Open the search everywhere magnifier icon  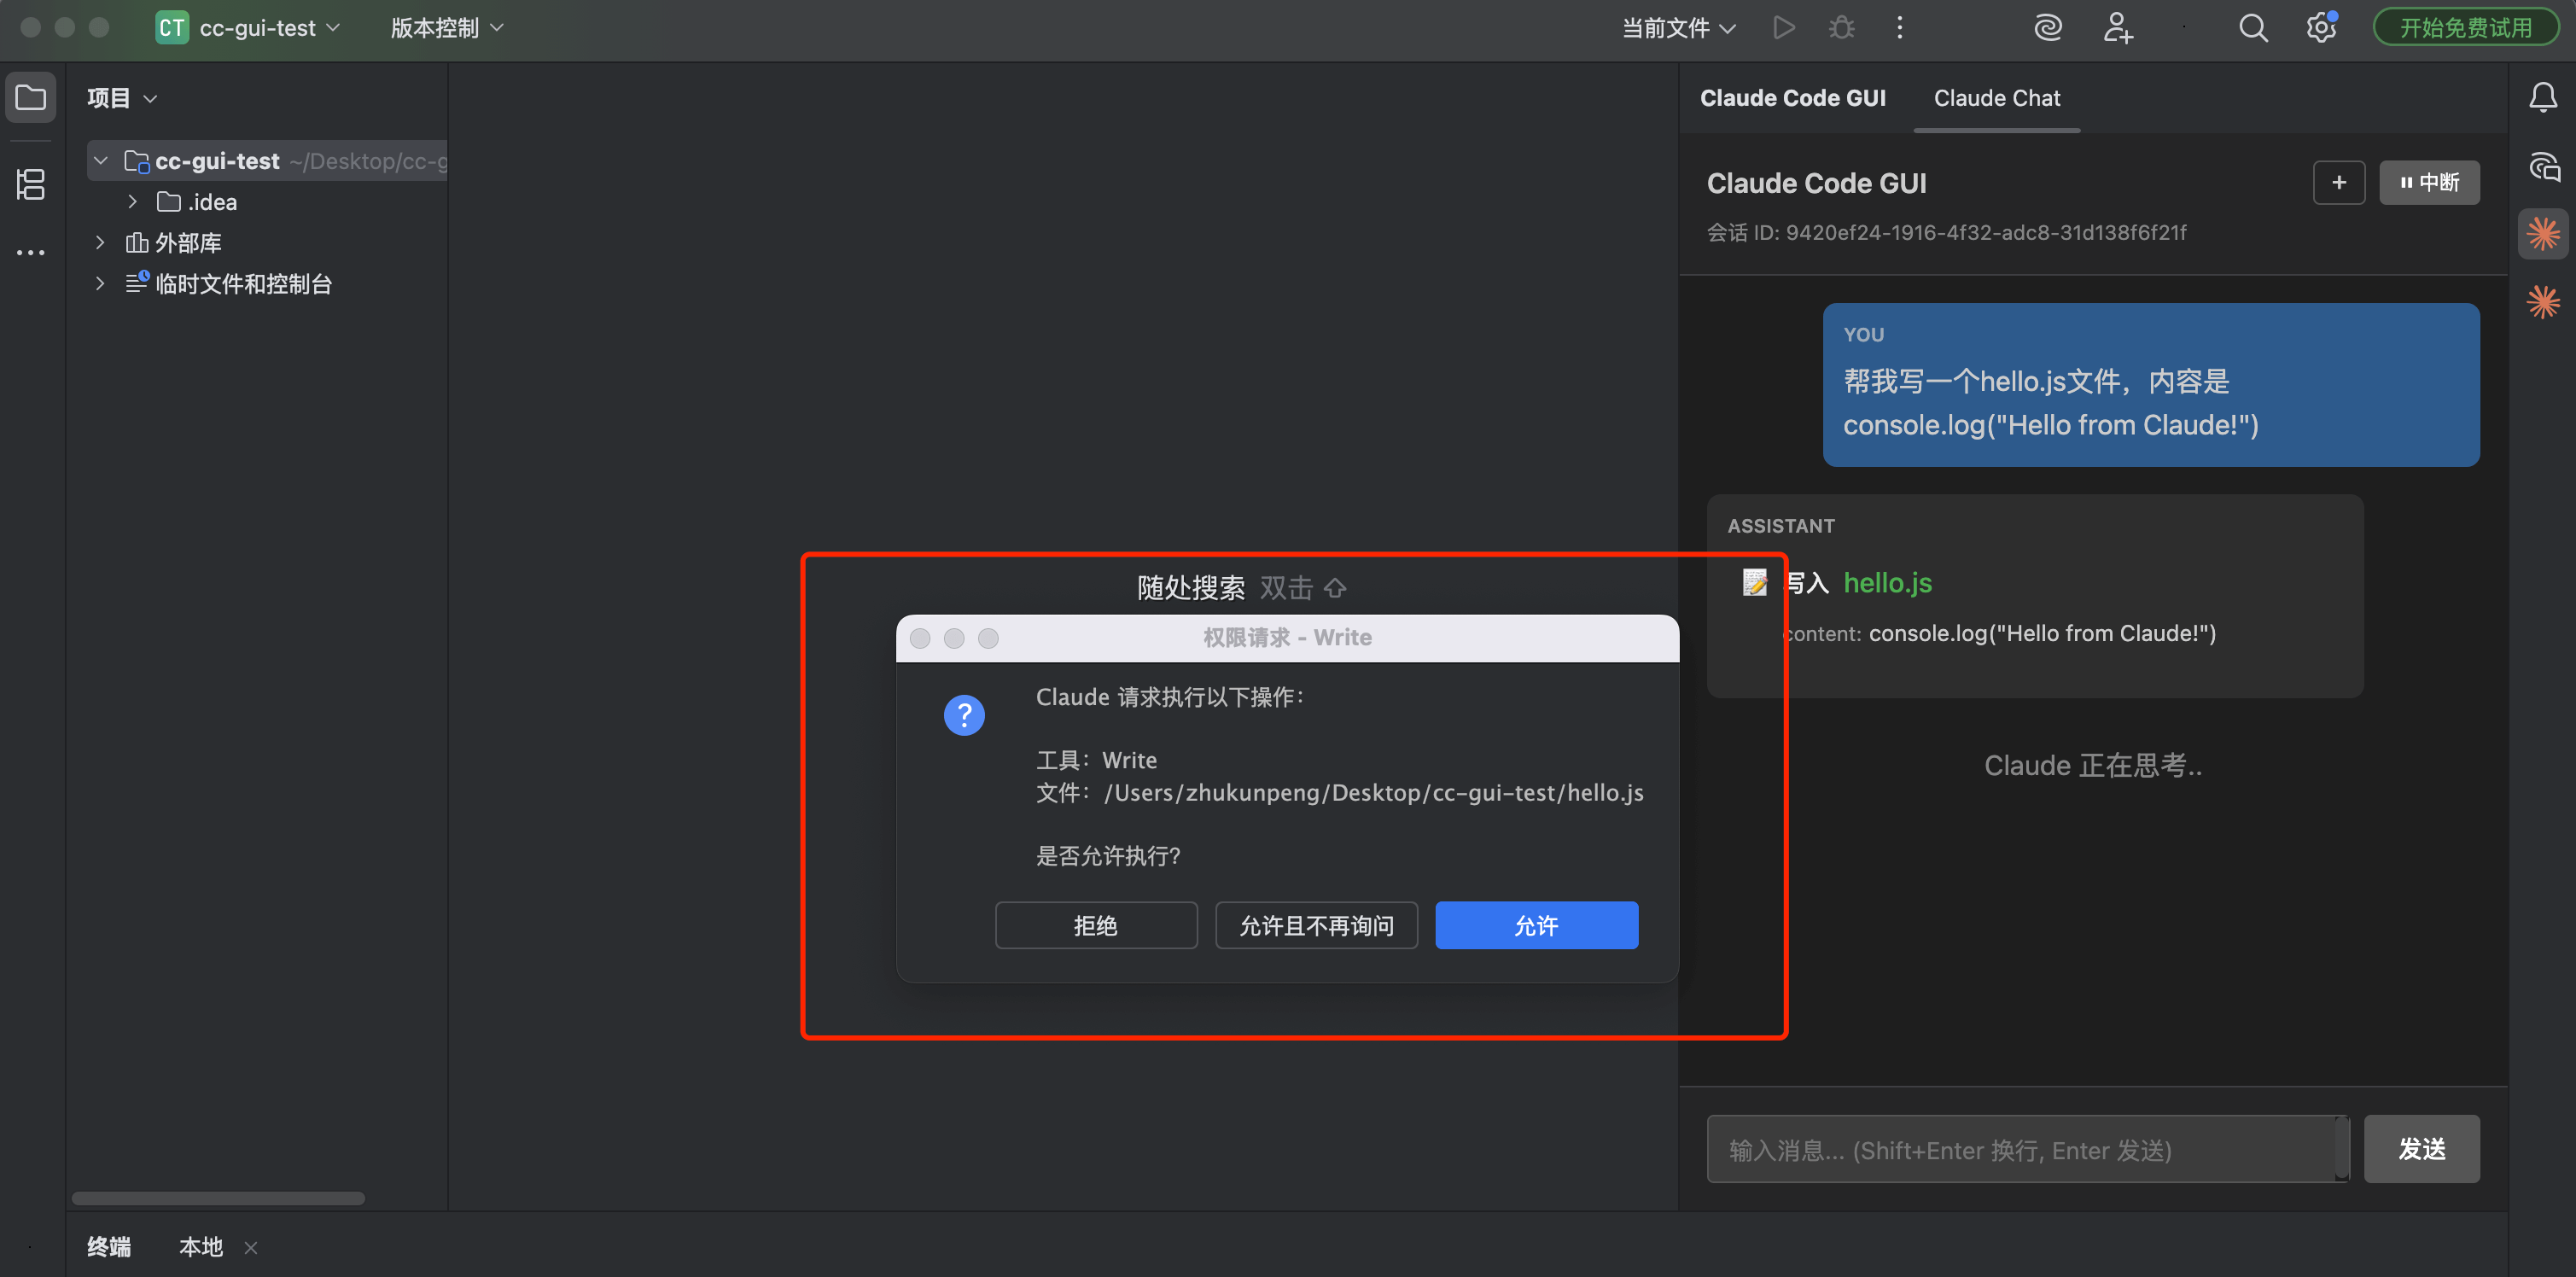tap(2253, 27)
